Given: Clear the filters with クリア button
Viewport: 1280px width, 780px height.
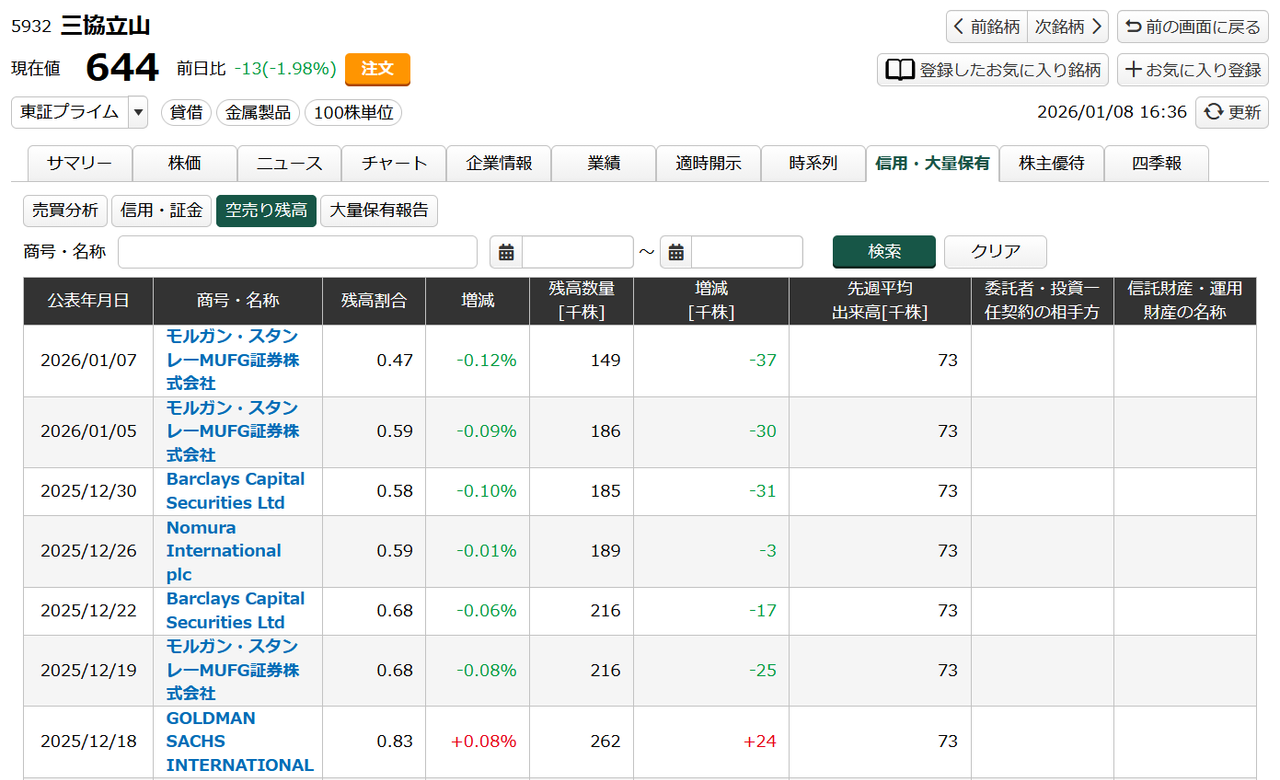Looking at the screenshot, I should click(995, 252).
